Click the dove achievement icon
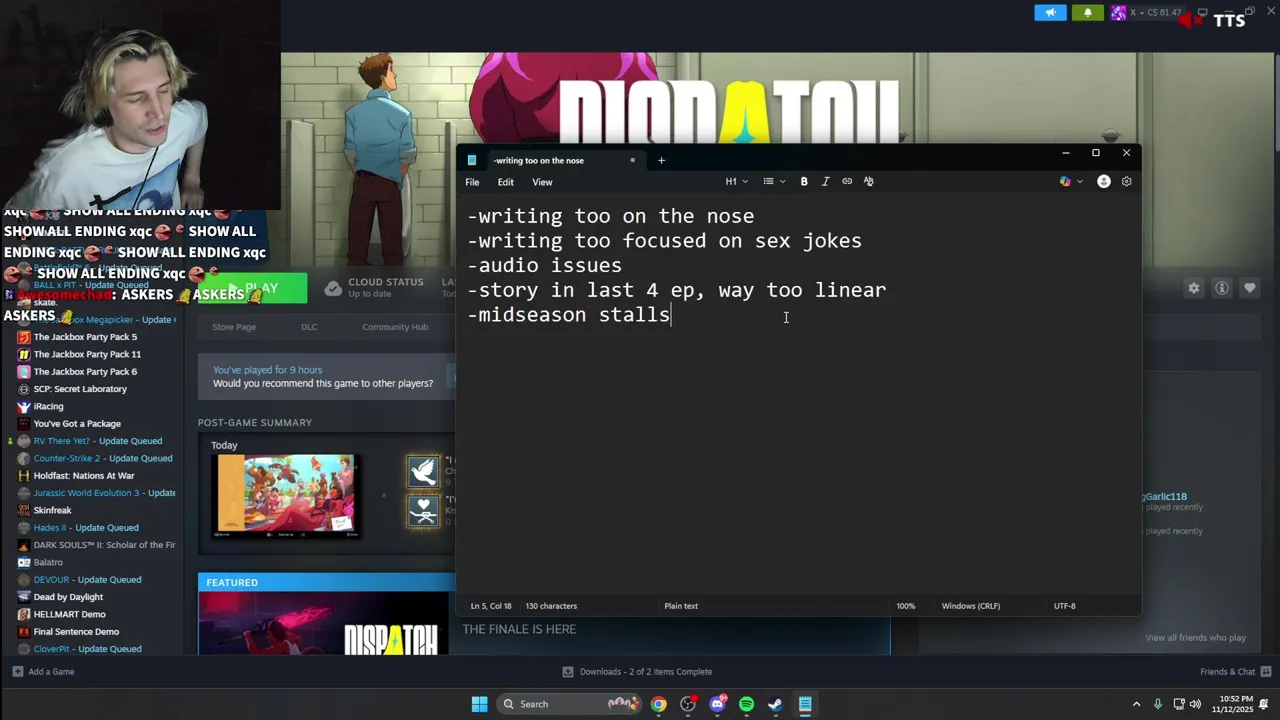Viewport: 1280px width, 720px height. (423, 472)
